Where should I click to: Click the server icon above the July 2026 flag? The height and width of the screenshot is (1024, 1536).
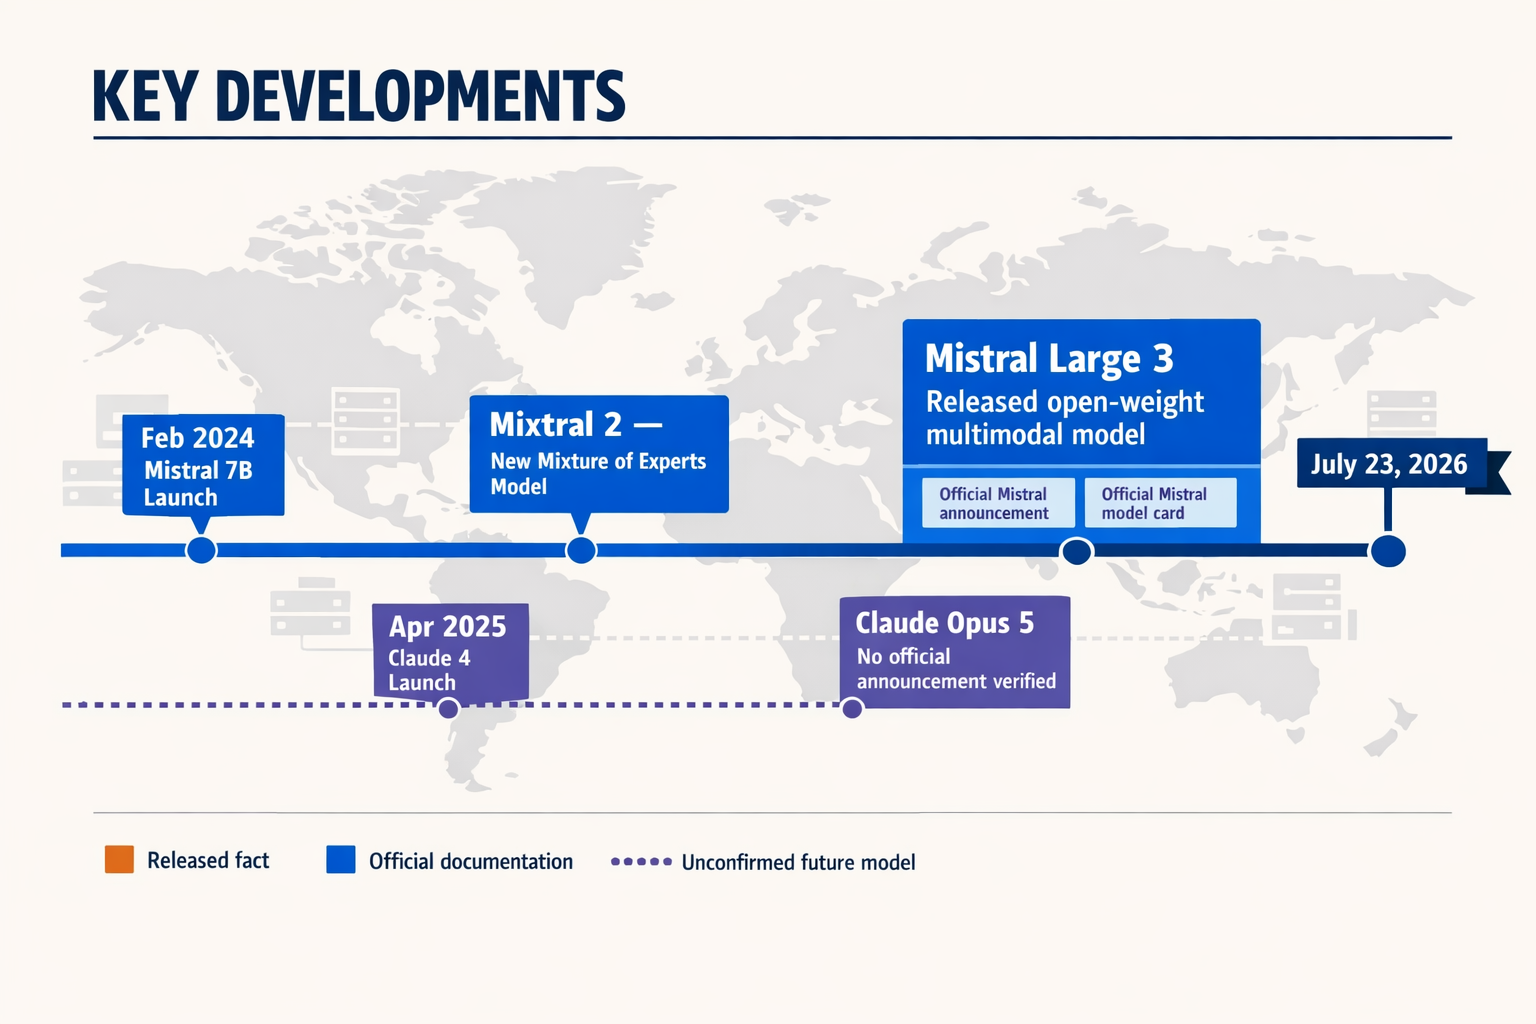[x=1402, y=412]
